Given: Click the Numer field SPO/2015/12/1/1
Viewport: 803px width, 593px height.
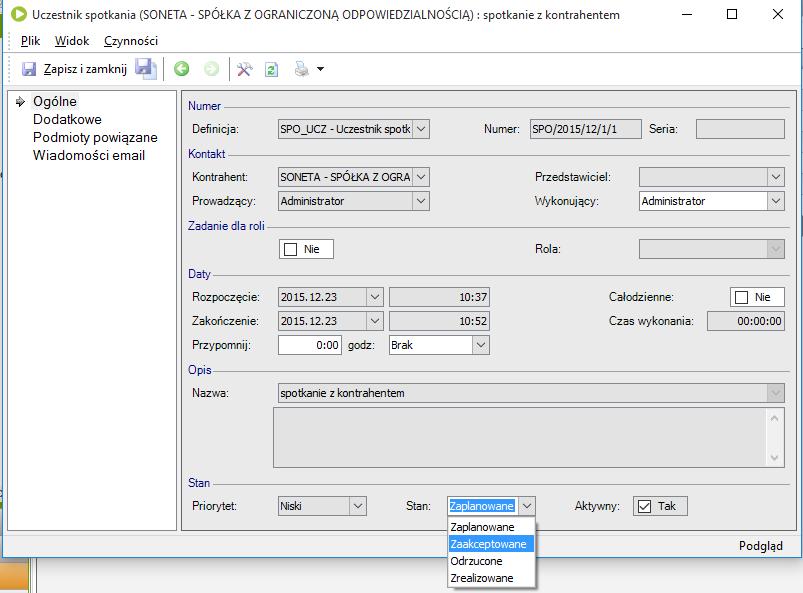Looking at the screenshot, I should coord(585,129).
